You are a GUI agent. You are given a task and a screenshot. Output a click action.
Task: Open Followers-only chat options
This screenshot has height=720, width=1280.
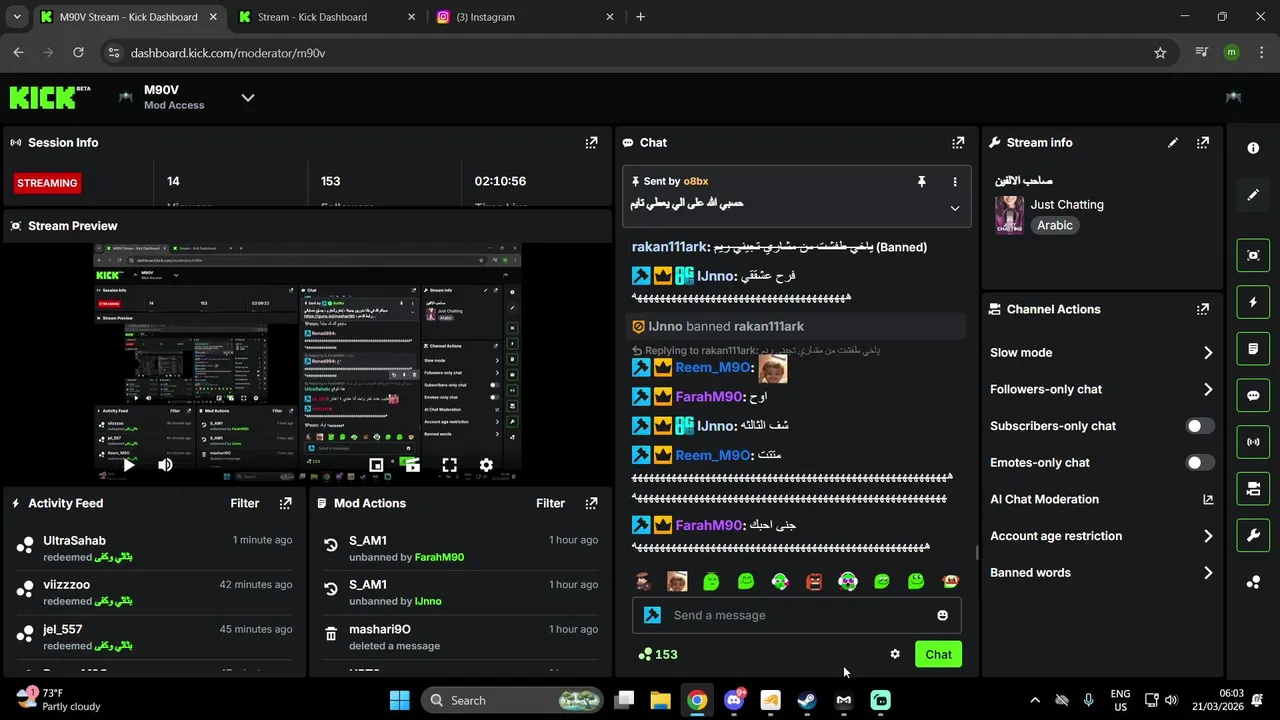pos(1102,389)
